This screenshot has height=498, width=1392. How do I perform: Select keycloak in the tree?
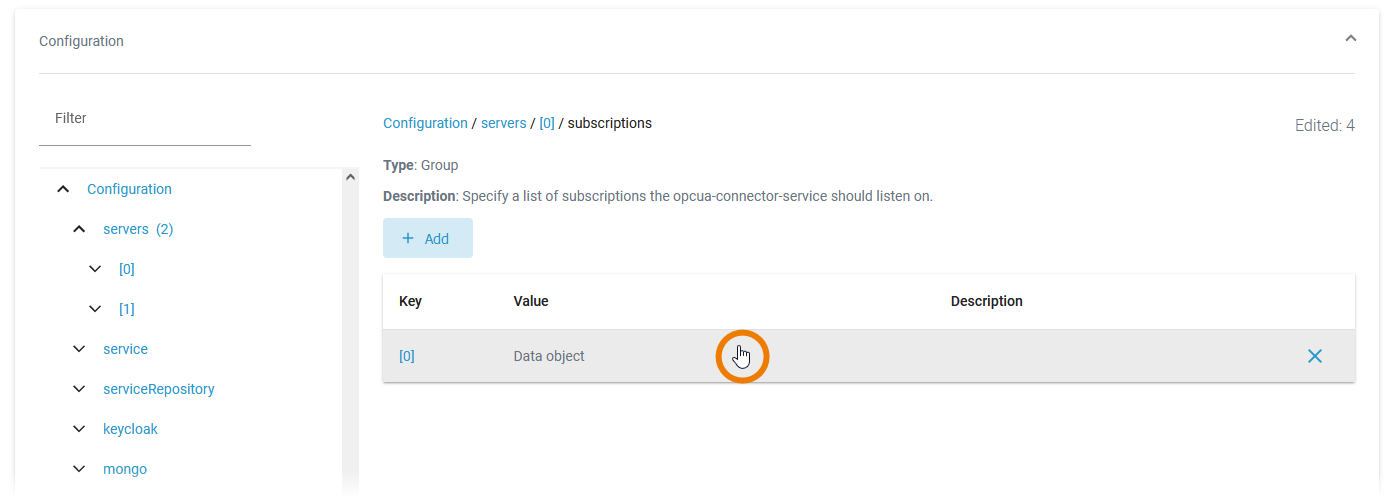pyautogui.click(x=130, y=429)
